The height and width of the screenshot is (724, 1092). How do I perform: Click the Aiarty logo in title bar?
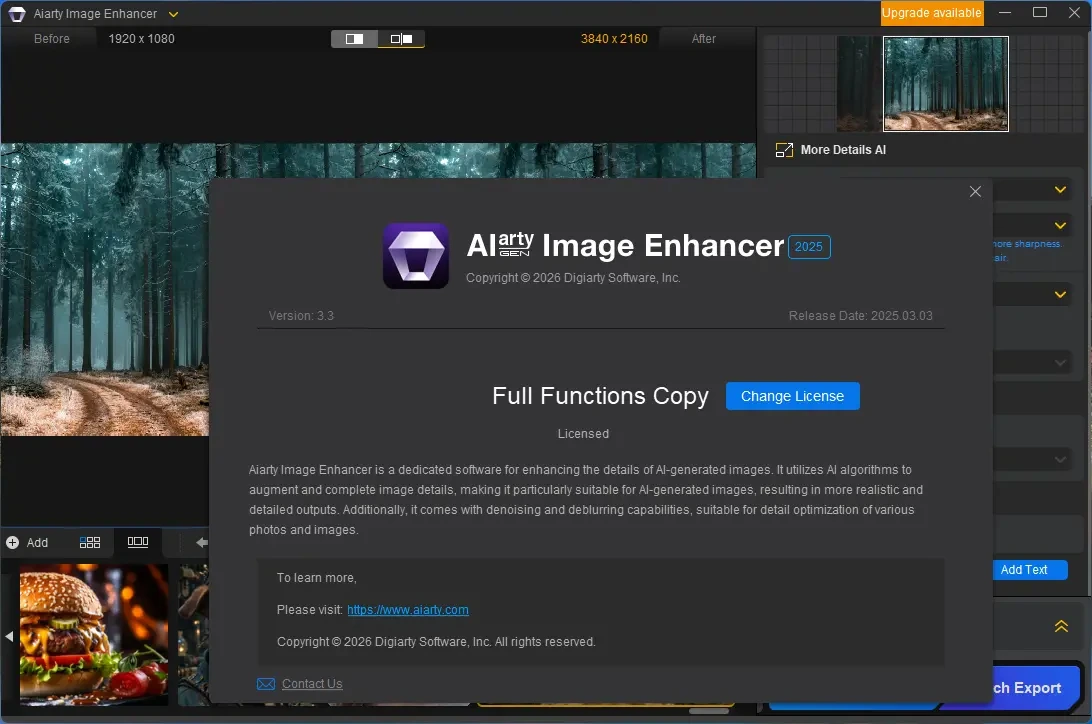pos(17,14)
